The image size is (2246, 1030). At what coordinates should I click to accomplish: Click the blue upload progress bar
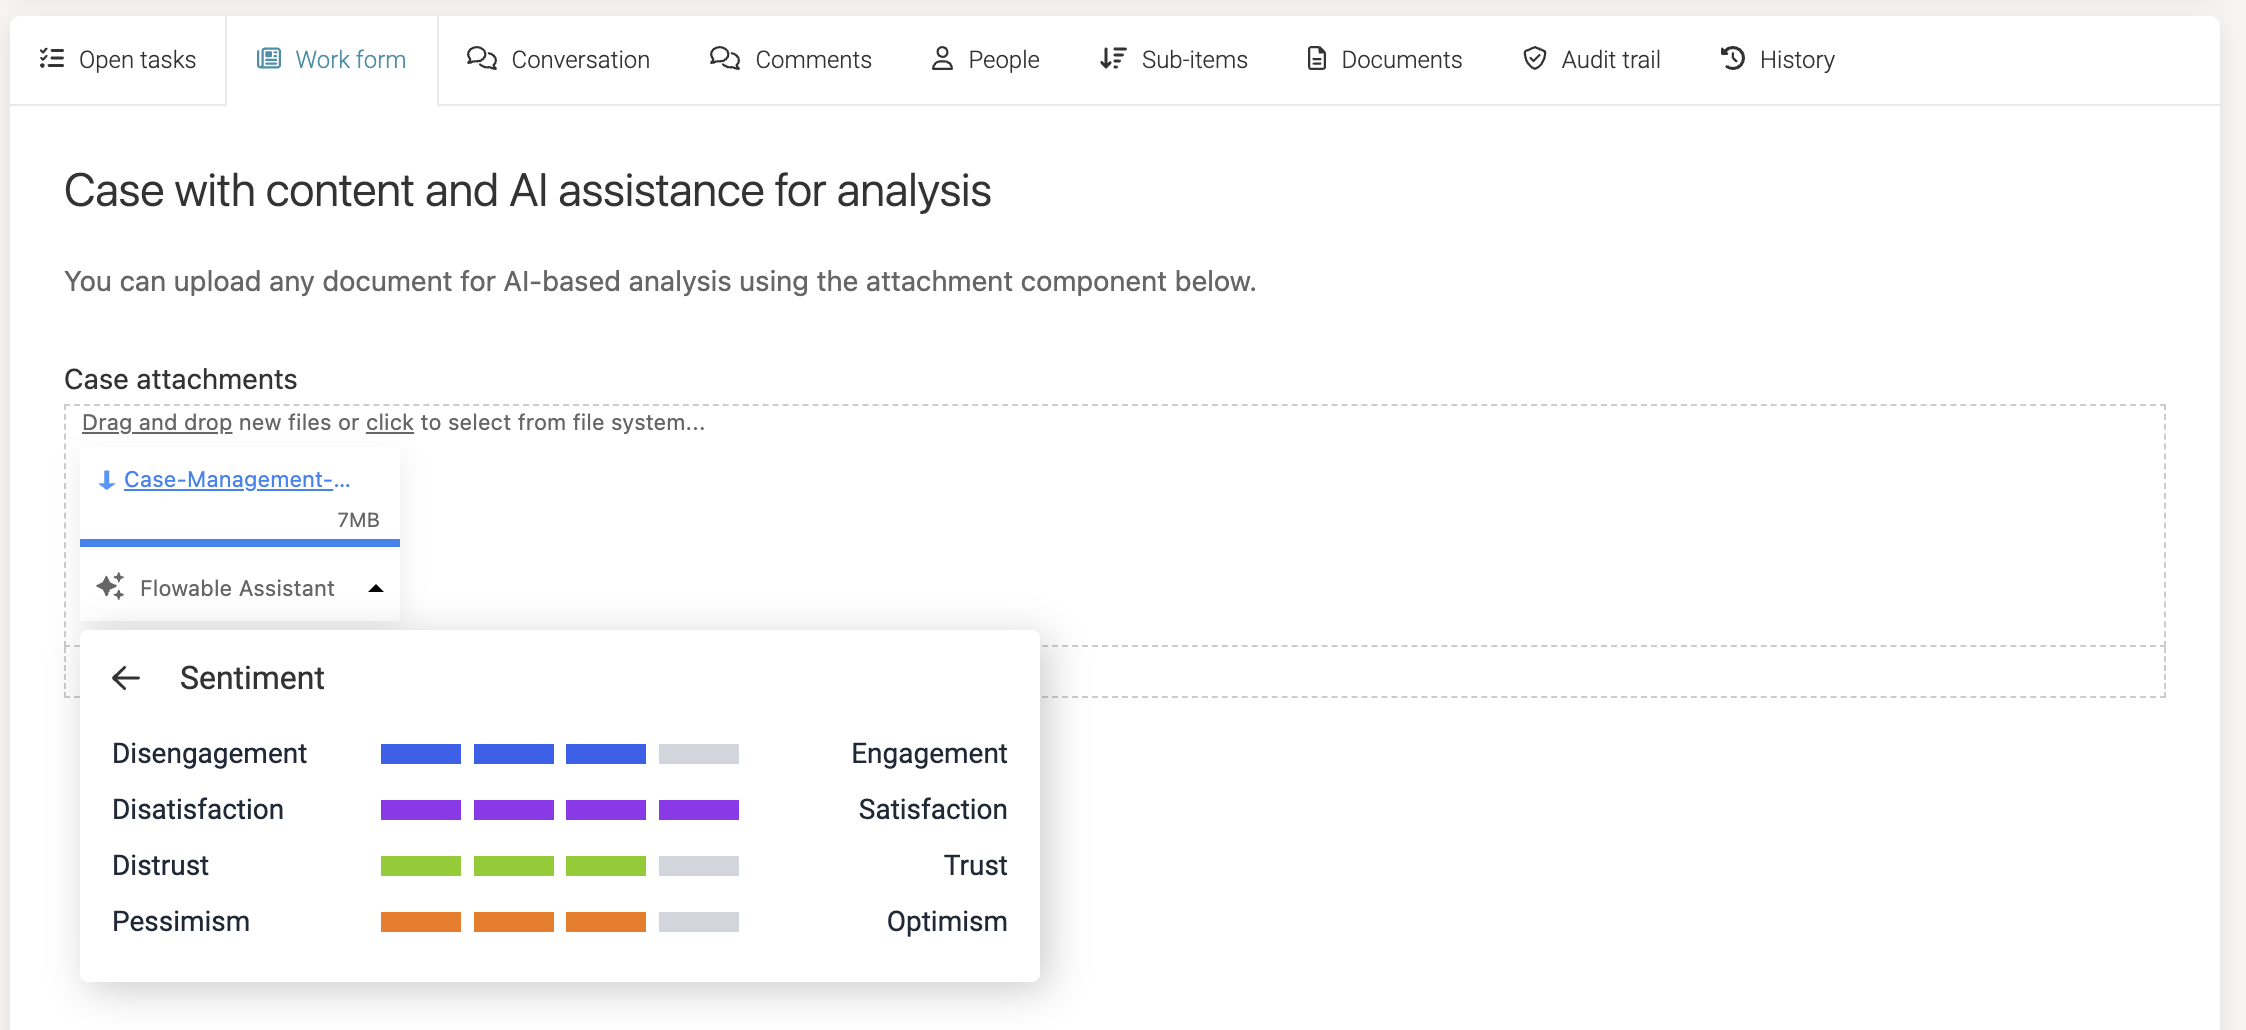tap(240, 543)
